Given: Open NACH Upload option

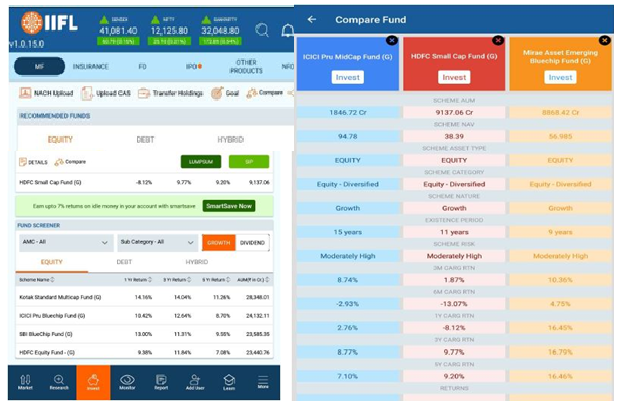Looking at the screenshot, I should pyautogui.click(x=46, y=93).
